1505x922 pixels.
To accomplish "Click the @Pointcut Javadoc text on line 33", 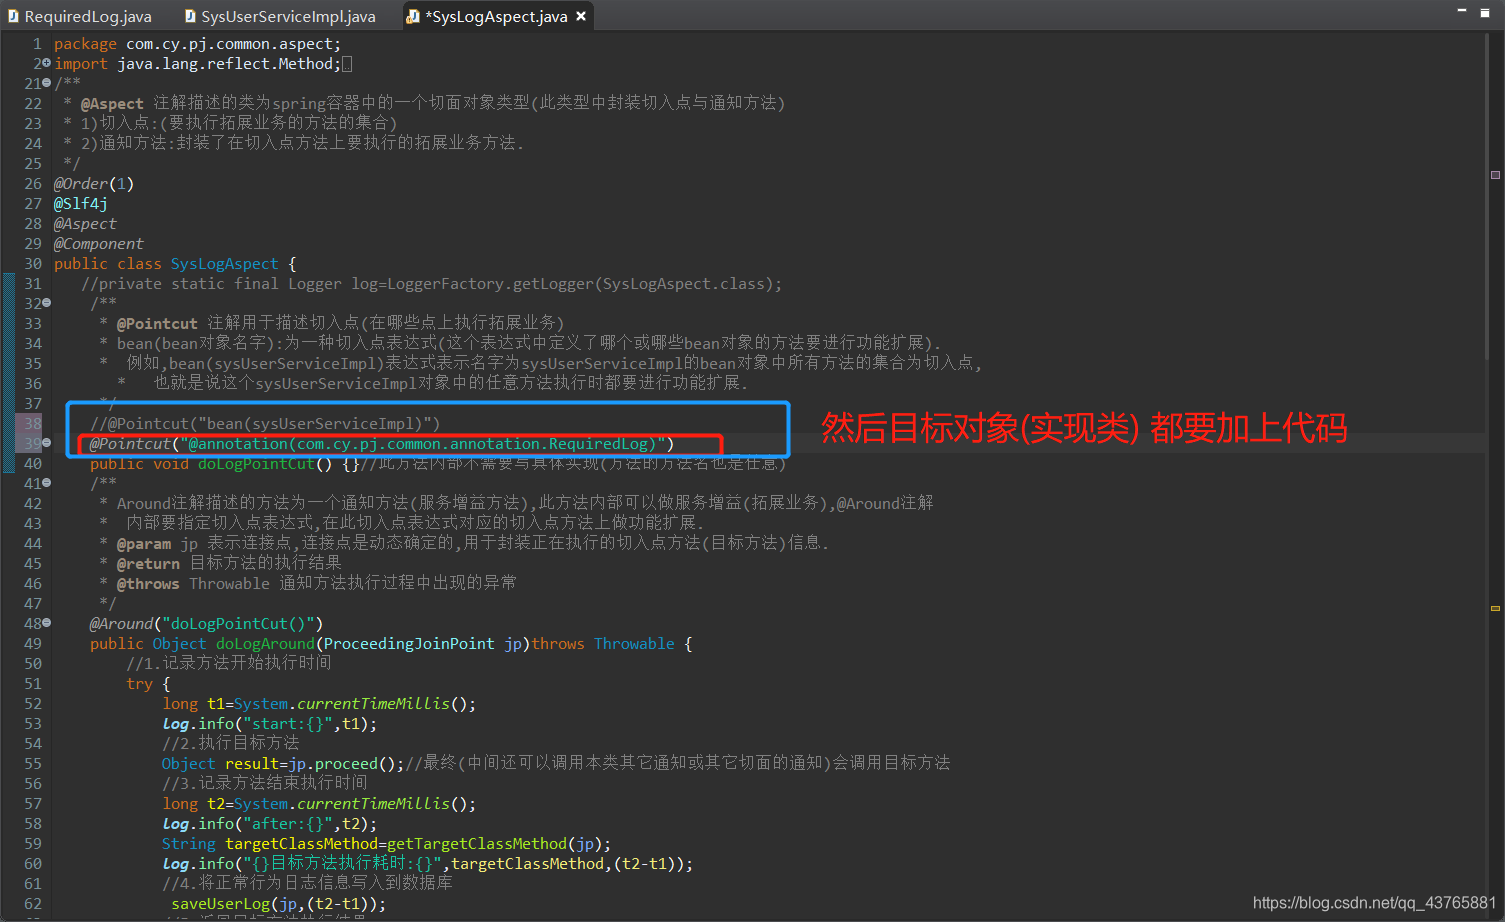I will [157, 323].
